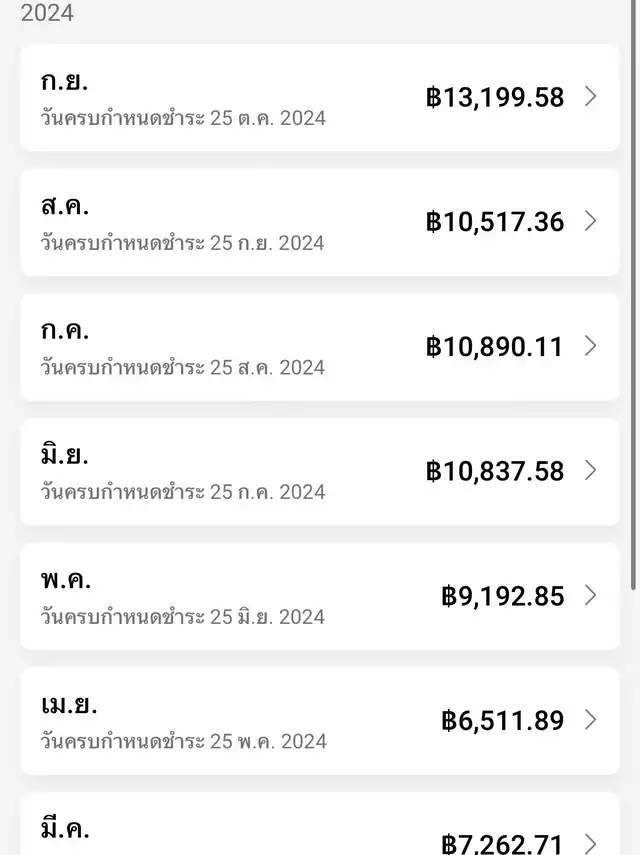Open the เม.ย. bill chevron arrow
The width and height of the screenshot is (640, 855).
tap(590, 720)
